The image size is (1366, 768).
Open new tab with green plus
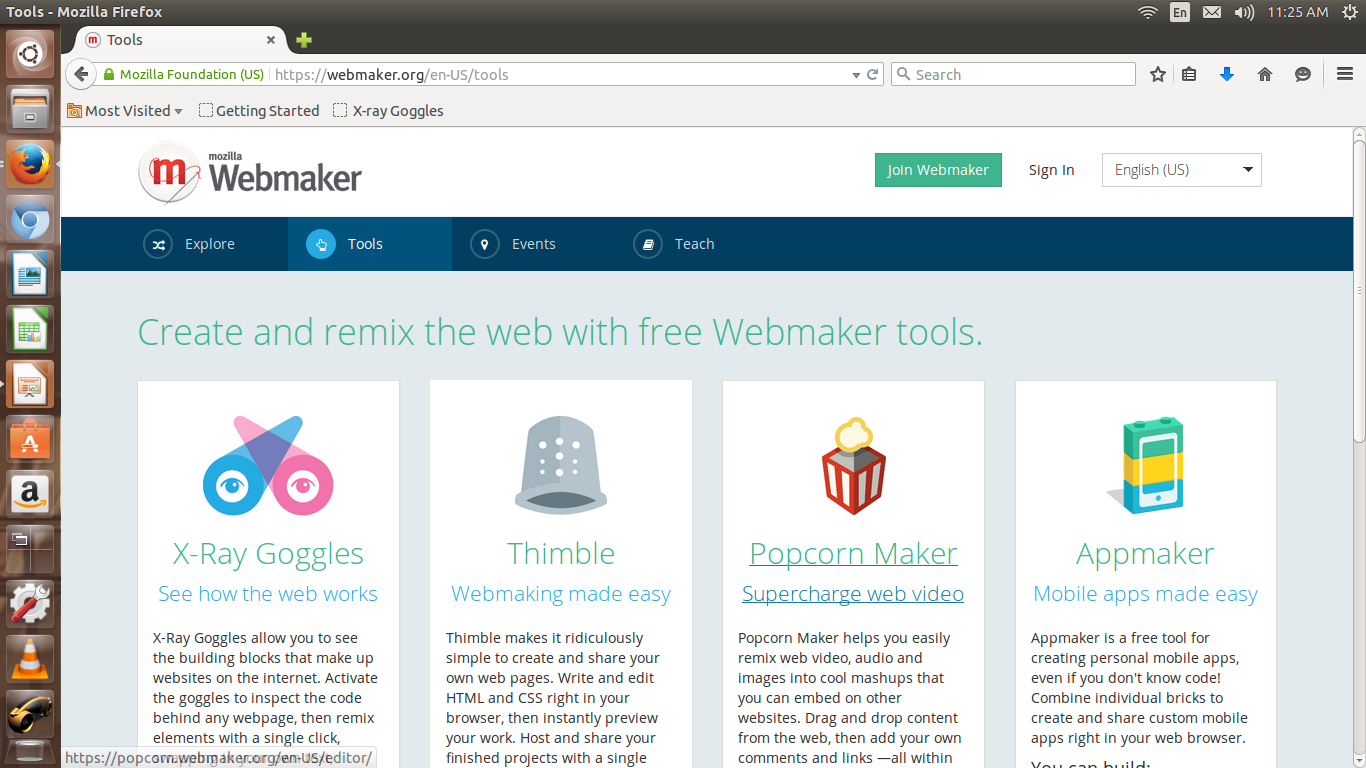(304, 40)
